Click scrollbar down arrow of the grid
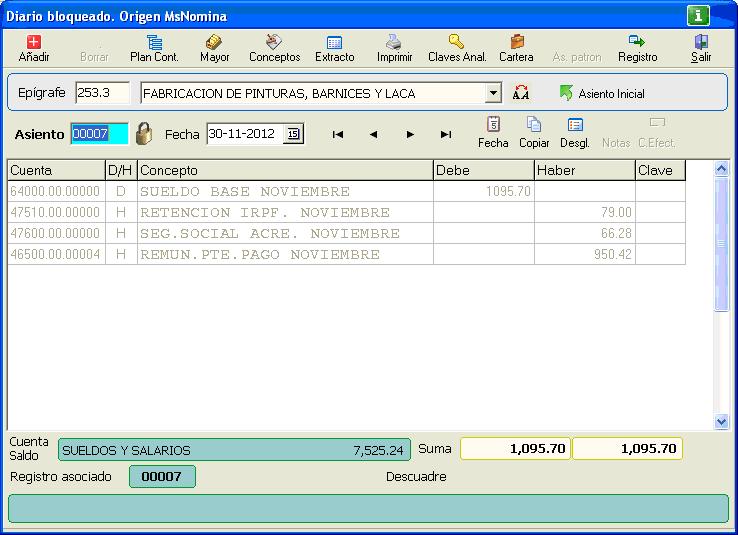 pos(722,421)
